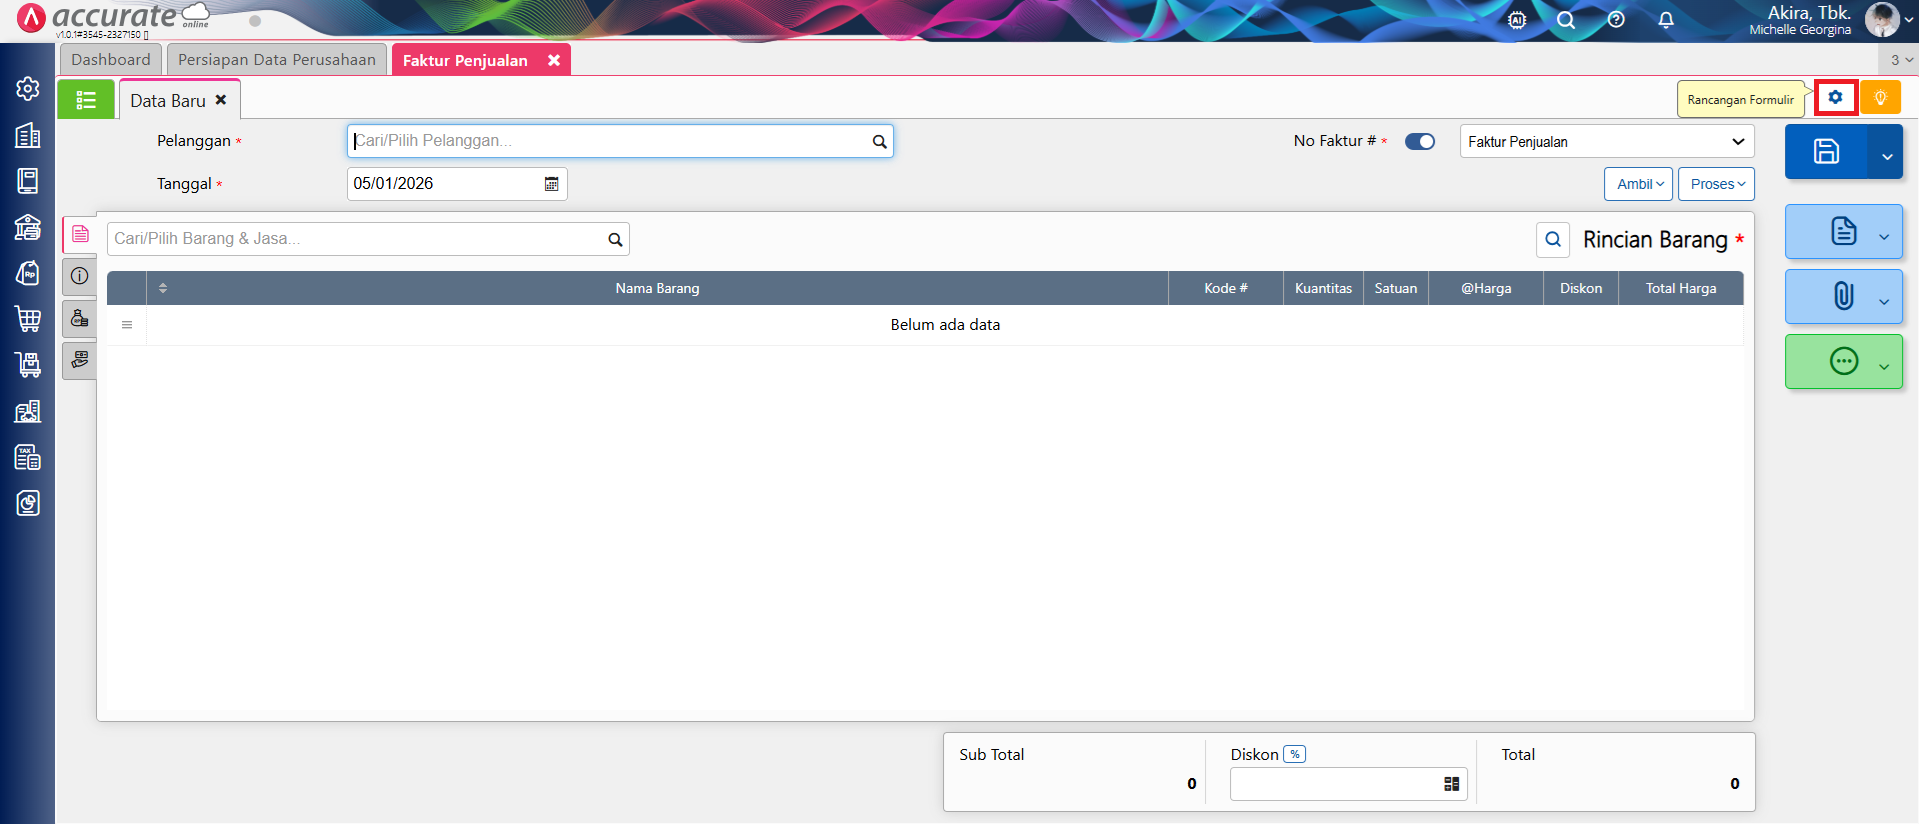Switch to the Dashboard tab
Viewport: 1919px width, 824px height.
[x=110, y=60]
